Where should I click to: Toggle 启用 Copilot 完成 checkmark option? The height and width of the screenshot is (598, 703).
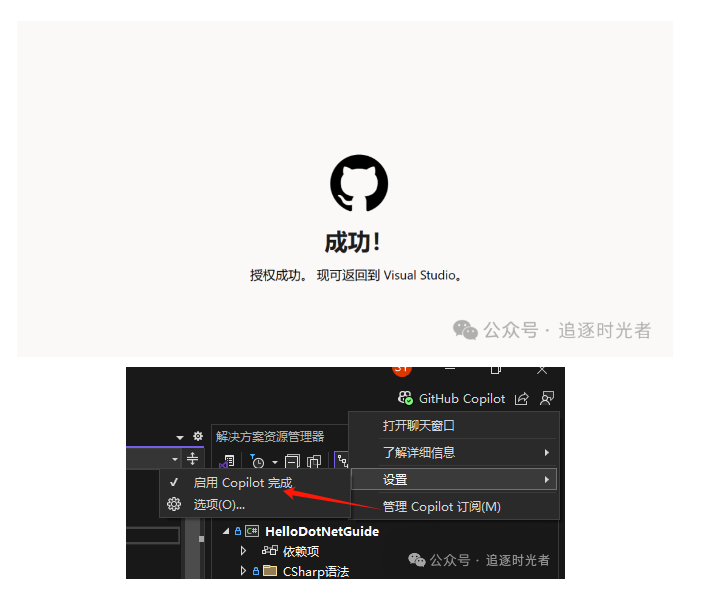[255, 482]
